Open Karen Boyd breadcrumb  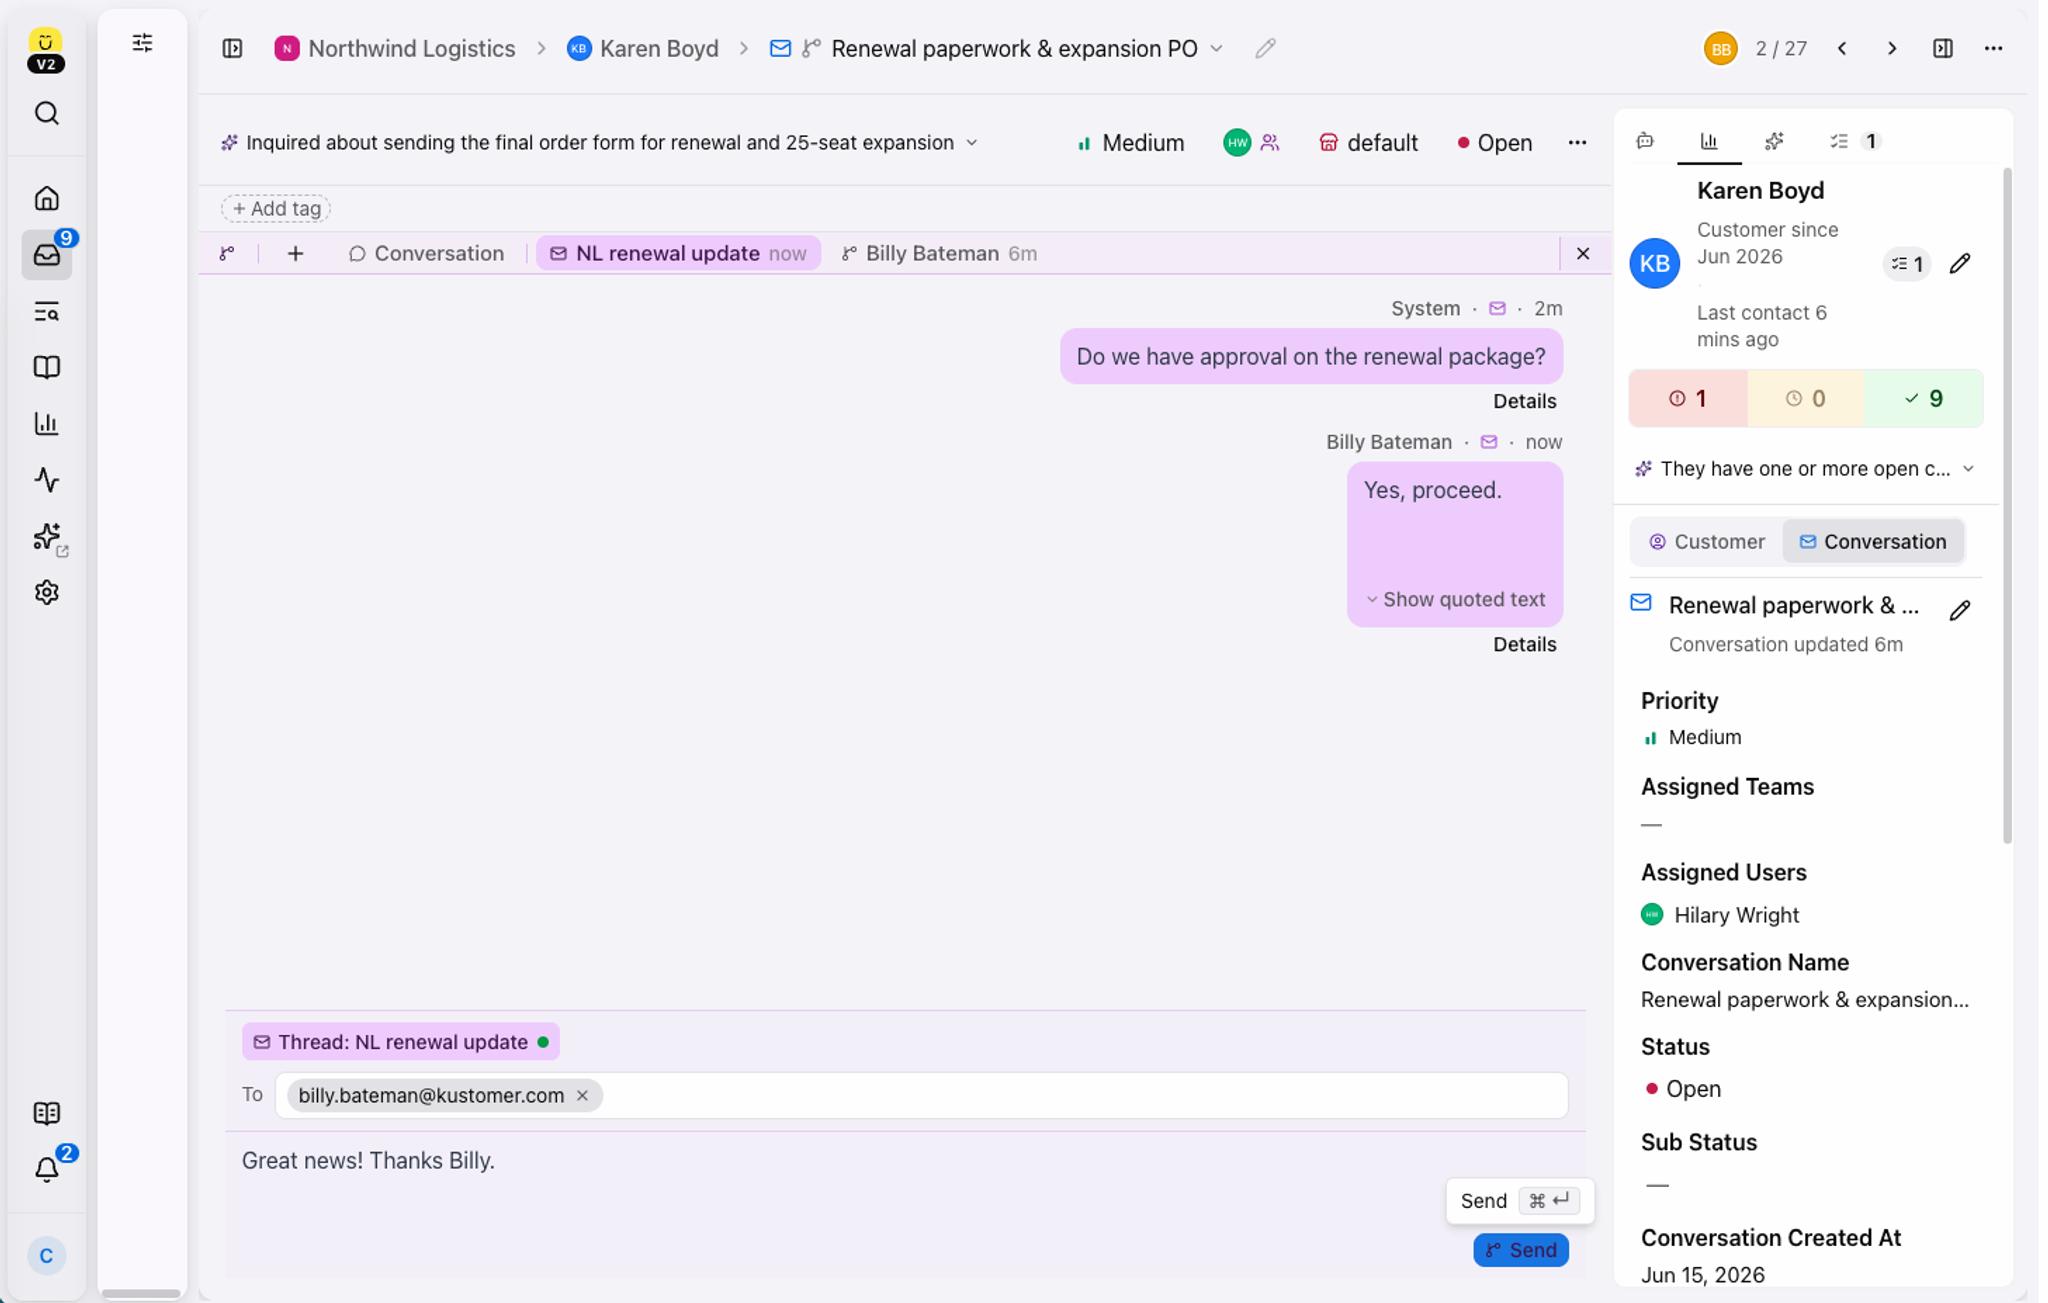642,48
